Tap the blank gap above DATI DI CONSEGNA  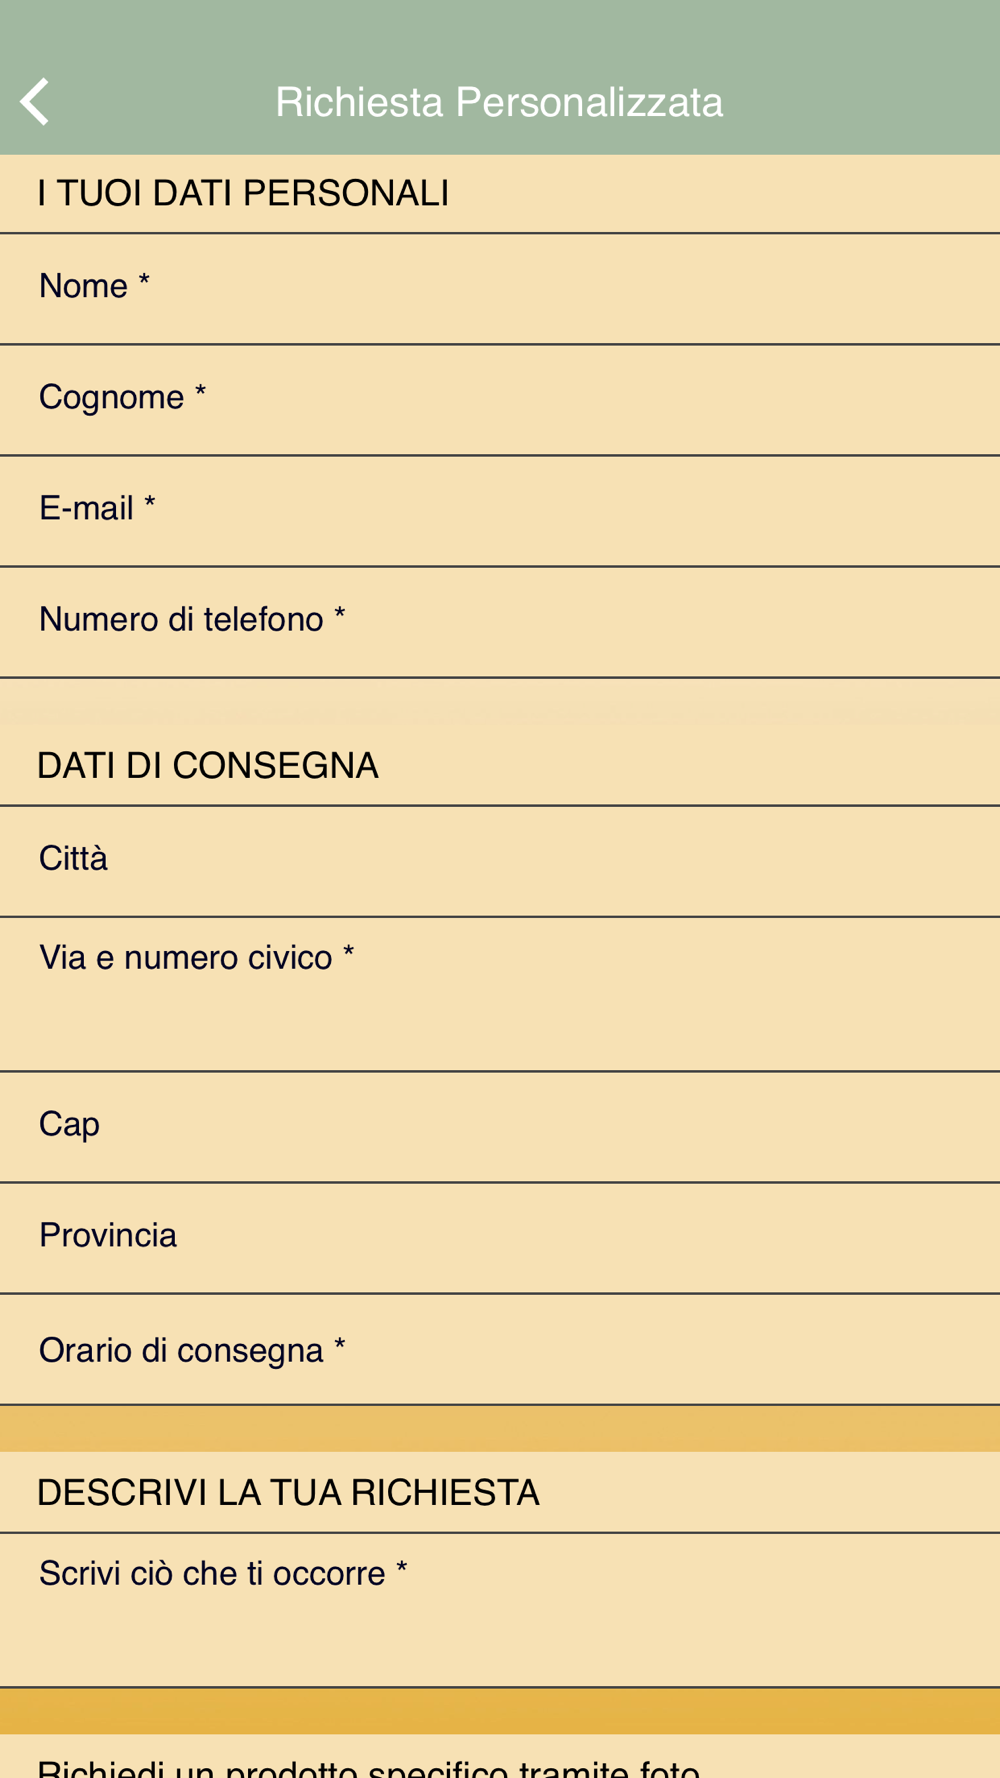pos(500,703)
